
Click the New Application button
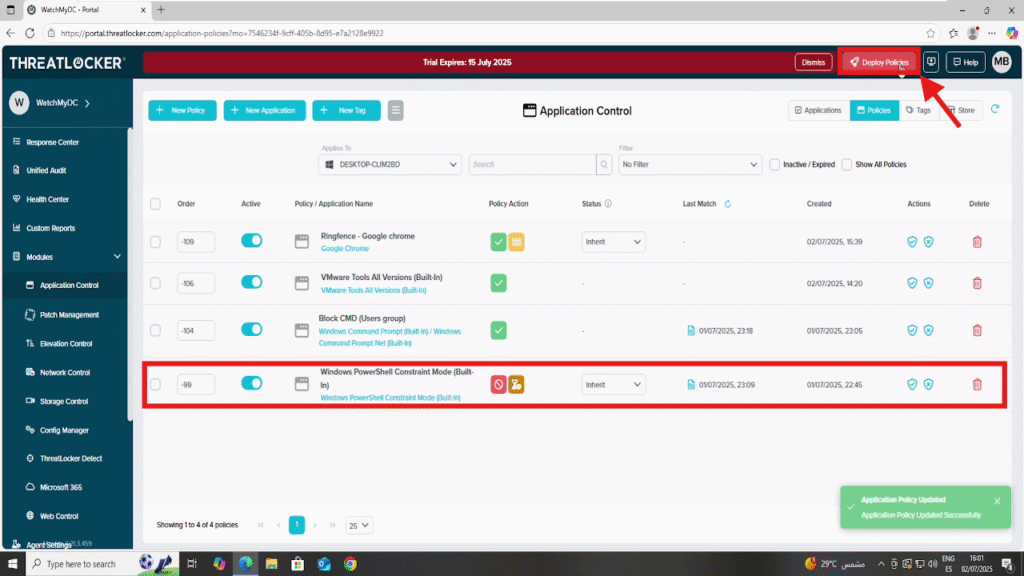click(264, 110)
